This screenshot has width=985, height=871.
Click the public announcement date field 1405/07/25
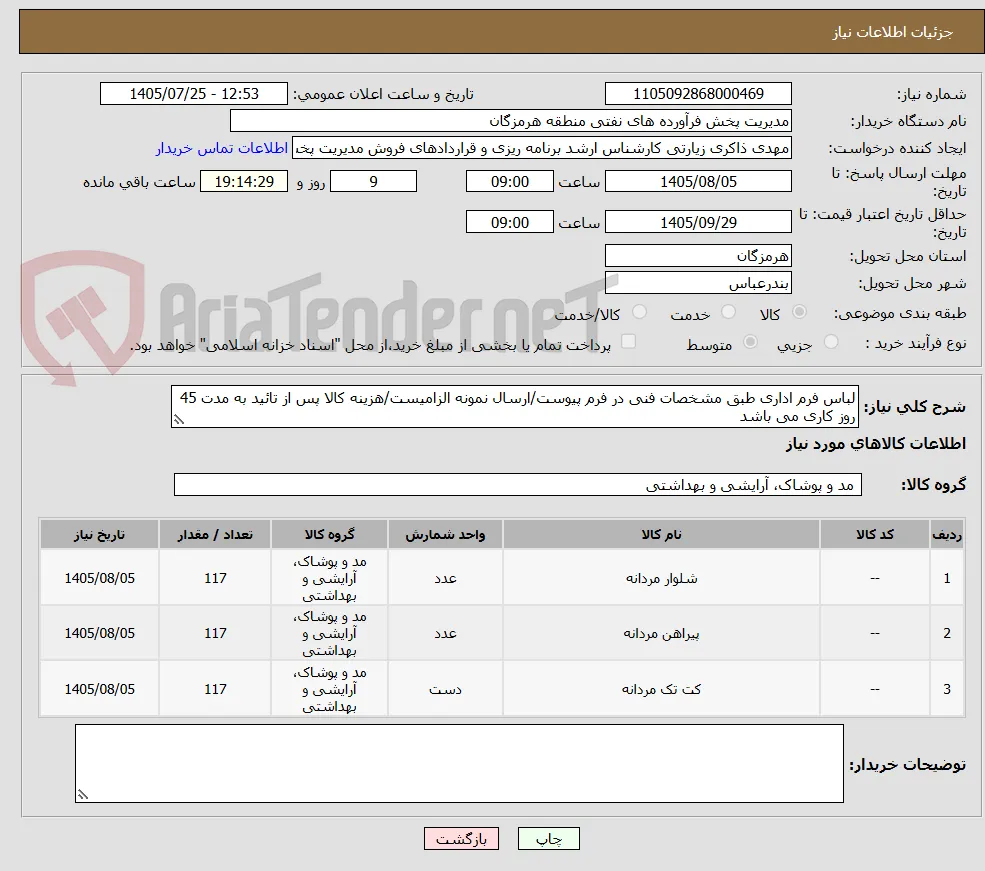pyautogui.click(x=193, y=94)
